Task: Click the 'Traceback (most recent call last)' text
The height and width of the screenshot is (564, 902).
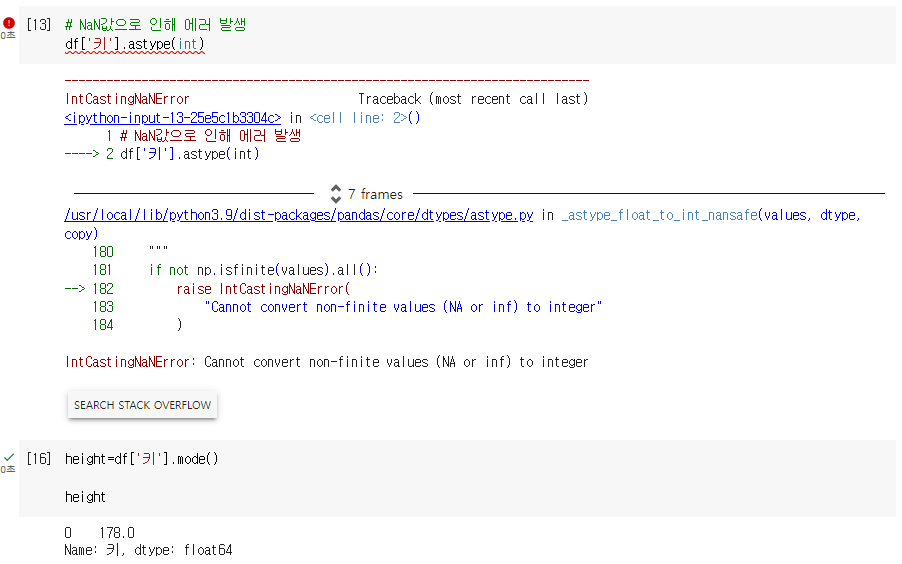Action: (x=473, y=99)
